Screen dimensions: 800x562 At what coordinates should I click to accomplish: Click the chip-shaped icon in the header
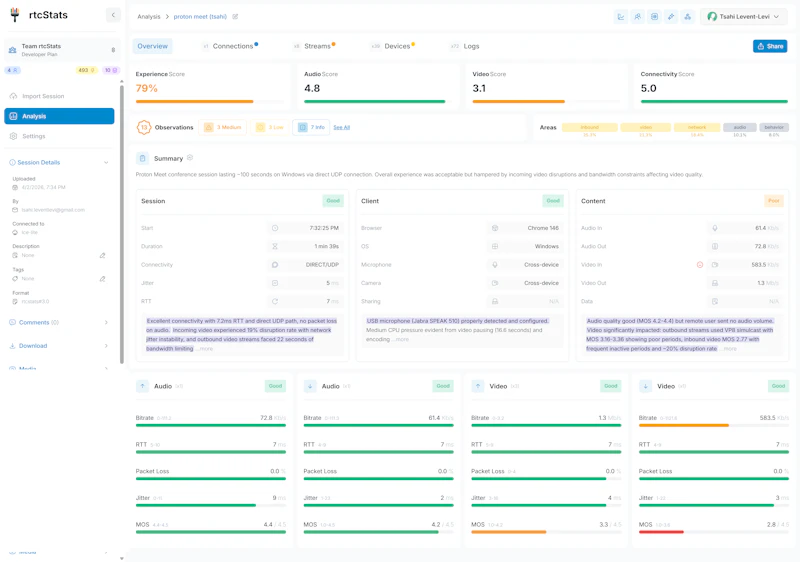click(x=655, y=17)
